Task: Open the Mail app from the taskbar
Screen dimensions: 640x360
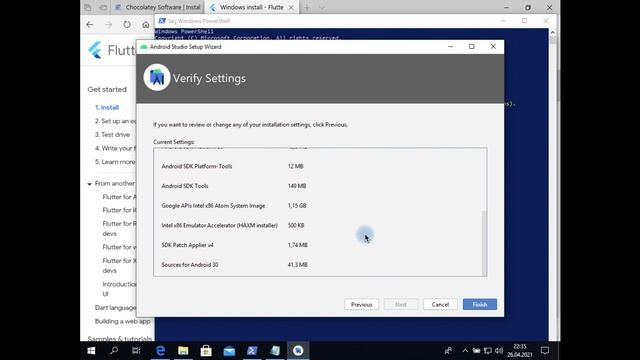Action: click(229, 351)
